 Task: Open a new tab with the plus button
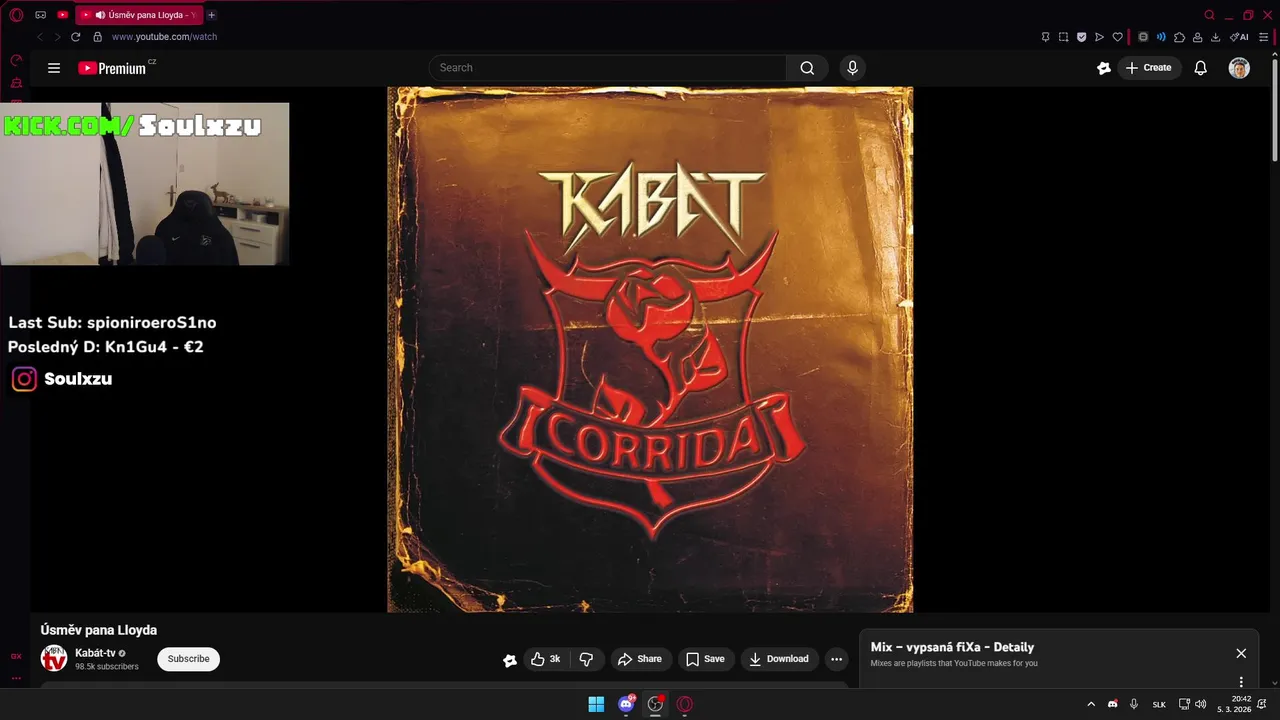[211, 15]
